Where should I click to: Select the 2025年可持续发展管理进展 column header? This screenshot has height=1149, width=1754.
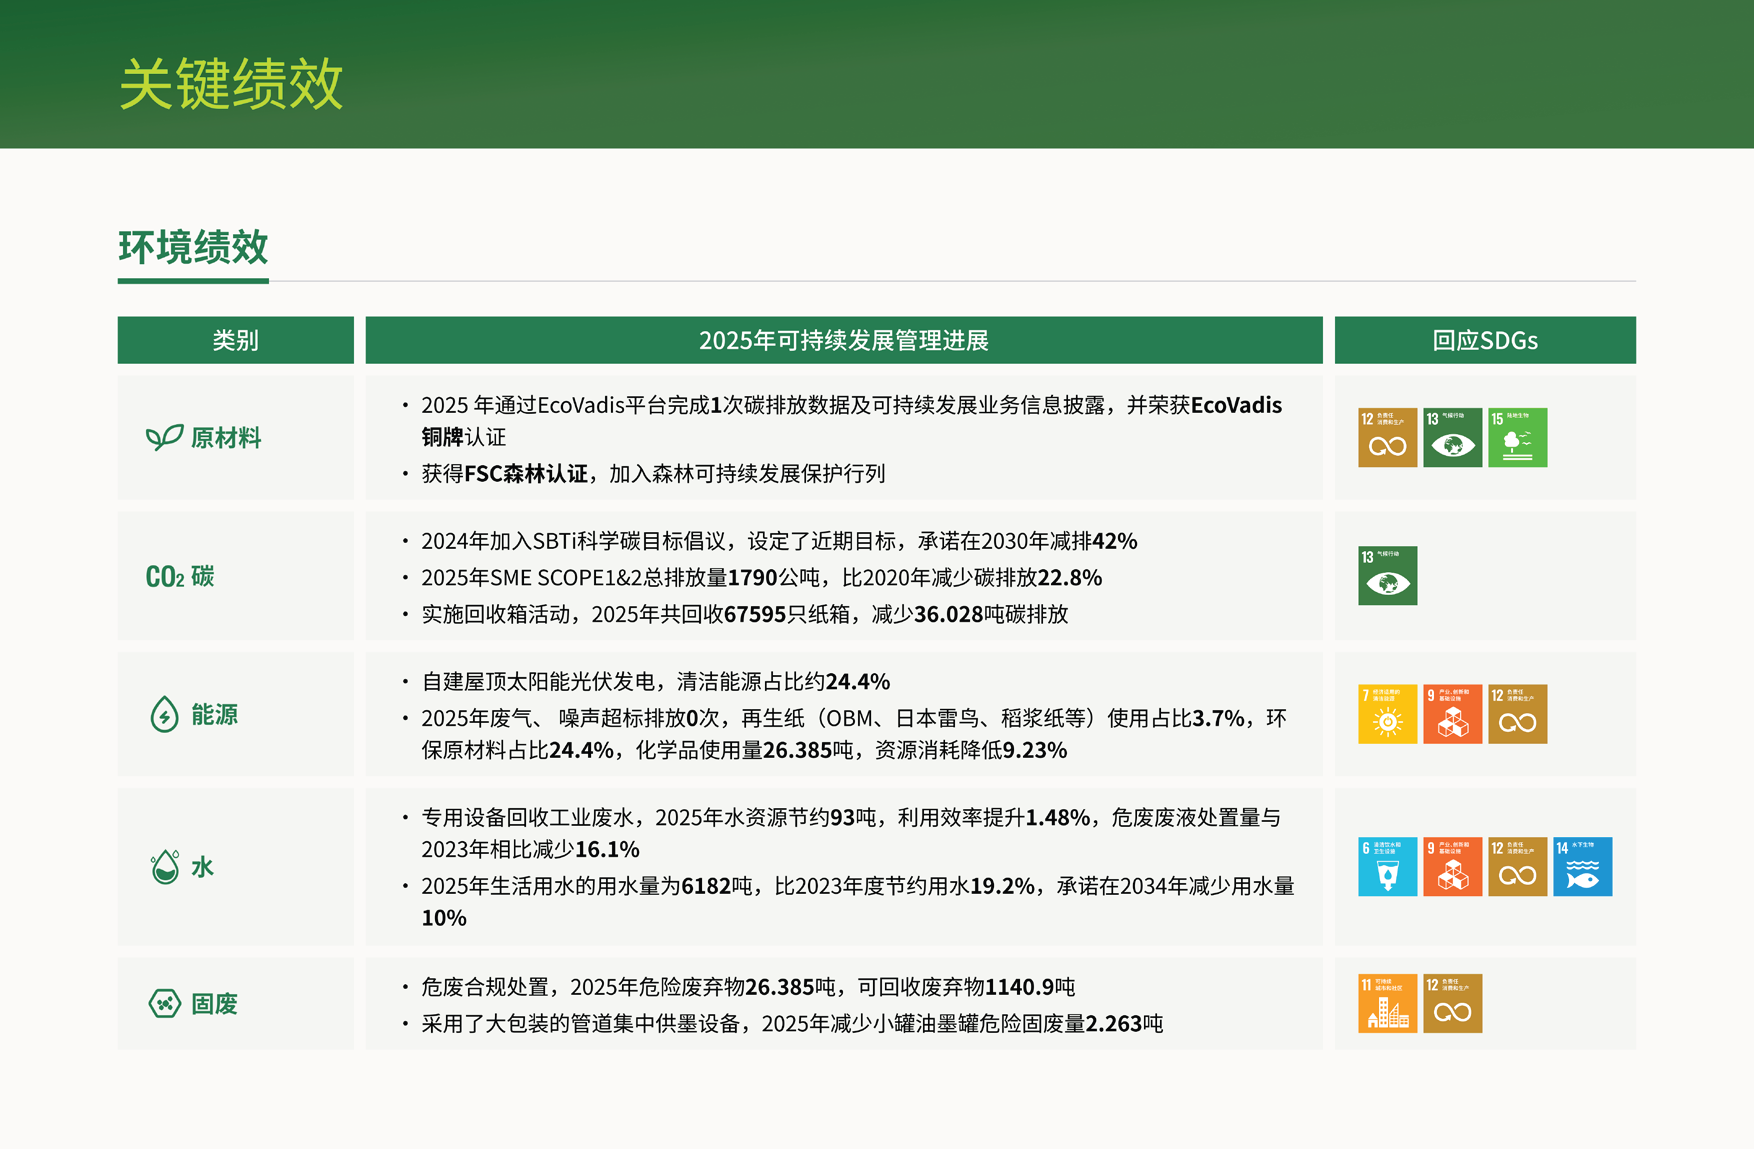(843, 340)
